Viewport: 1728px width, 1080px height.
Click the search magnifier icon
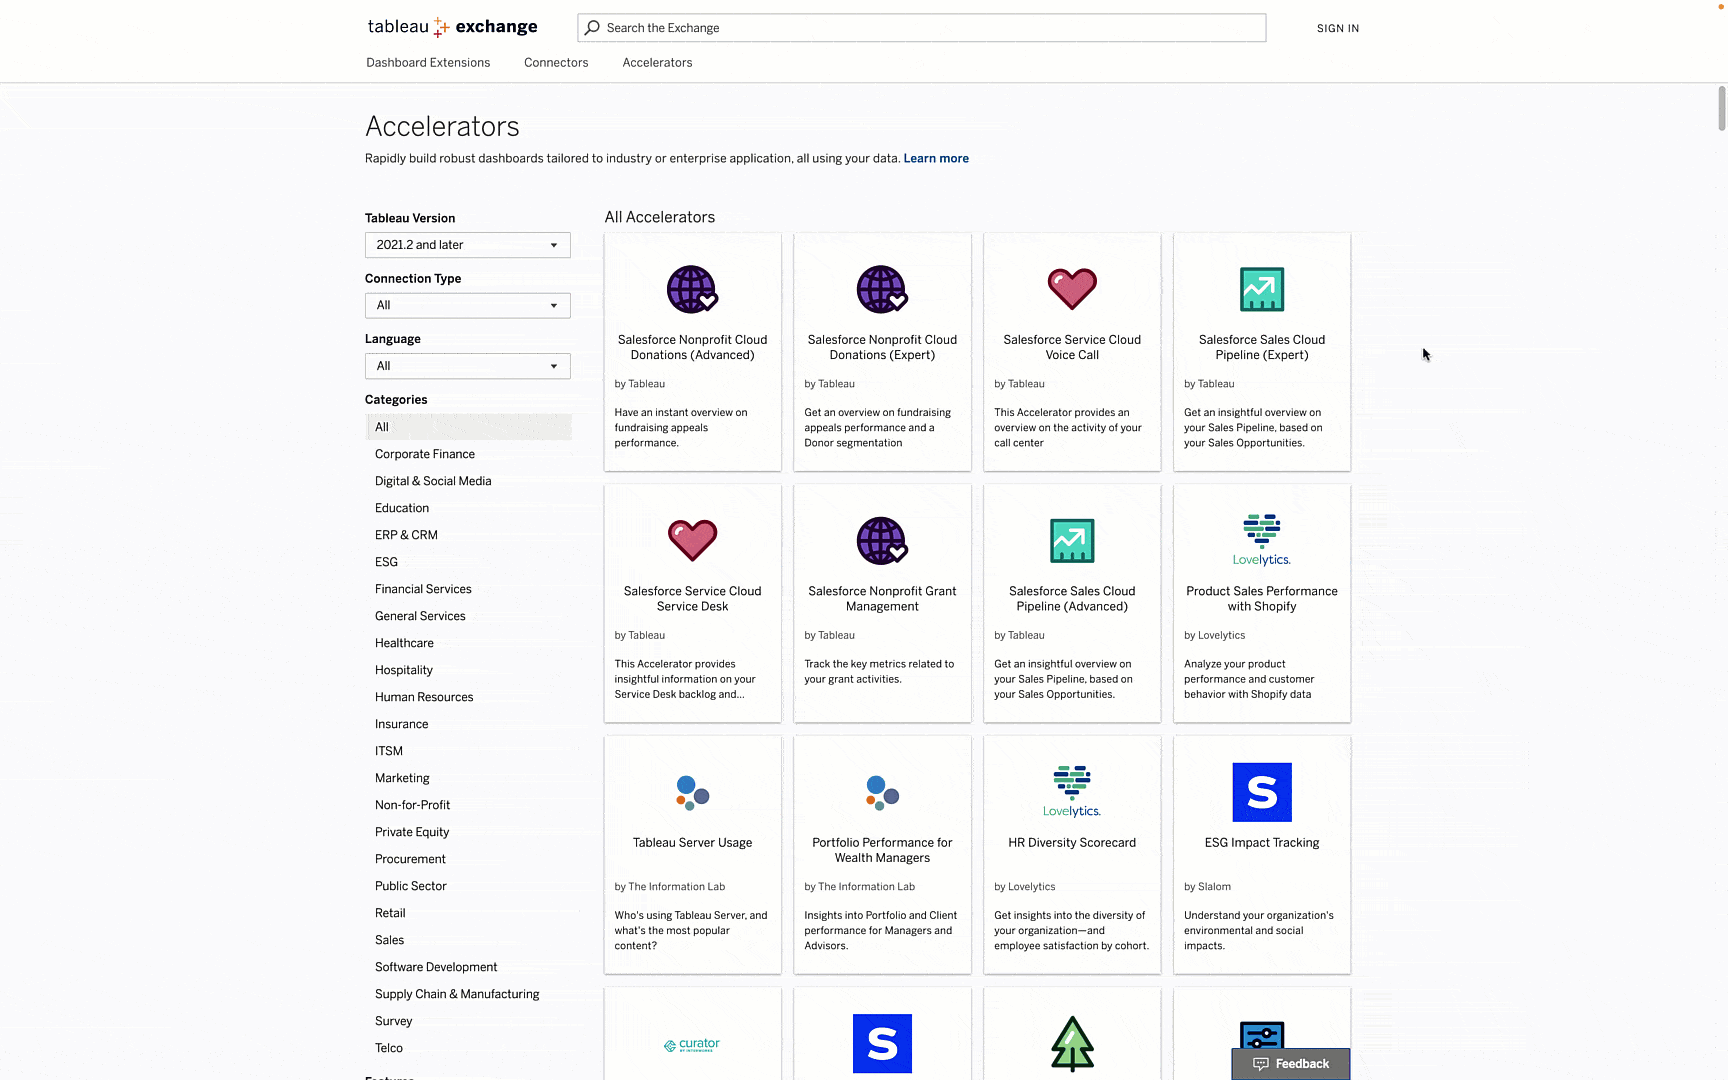click(592, 28)
